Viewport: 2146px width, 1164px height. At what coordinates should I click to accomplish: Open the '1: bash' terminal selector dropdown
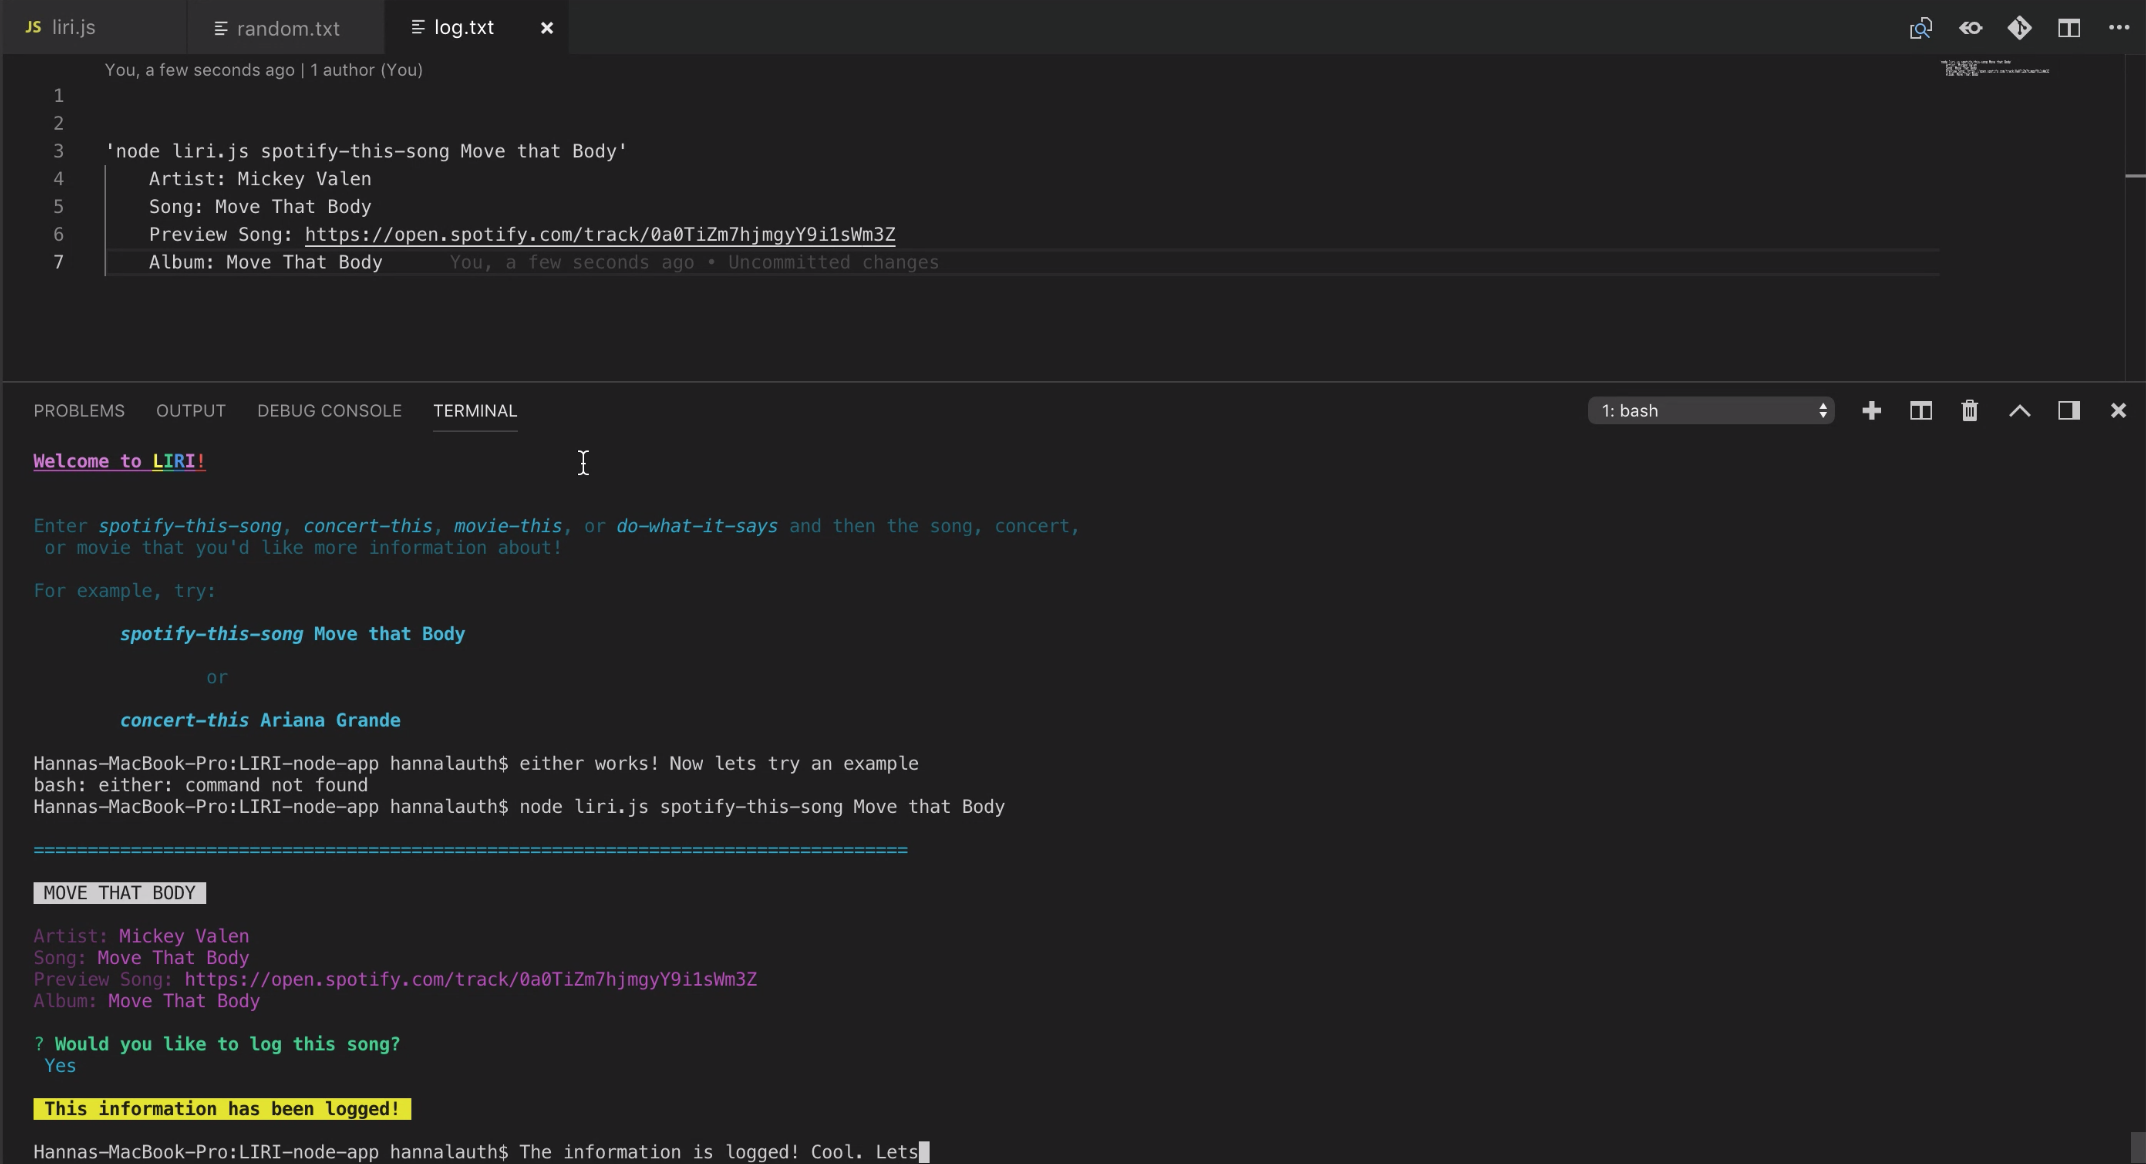[x=1710, y=411]
